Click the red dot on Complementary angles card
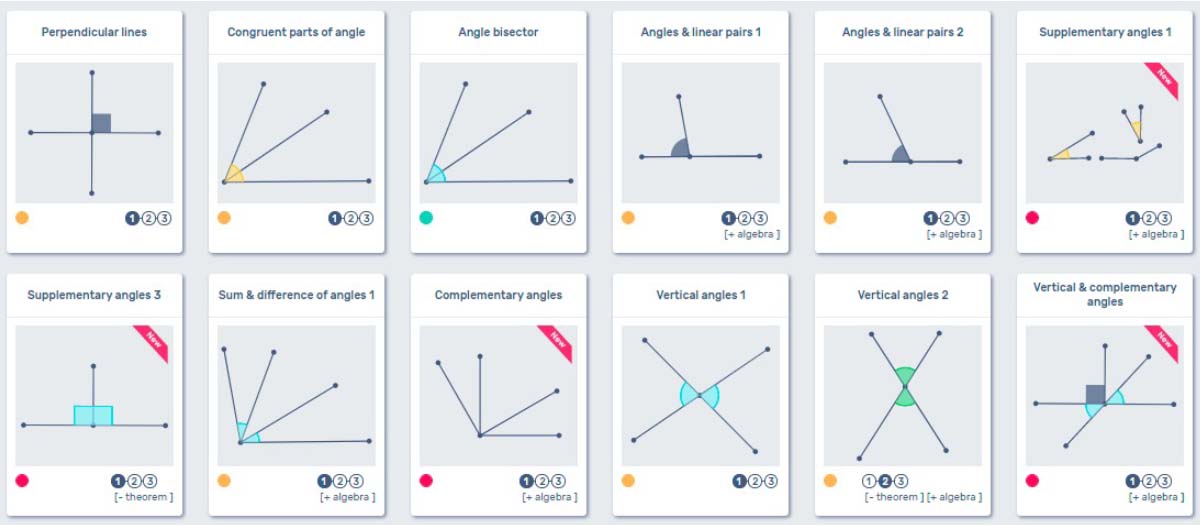 pos(426,481)
